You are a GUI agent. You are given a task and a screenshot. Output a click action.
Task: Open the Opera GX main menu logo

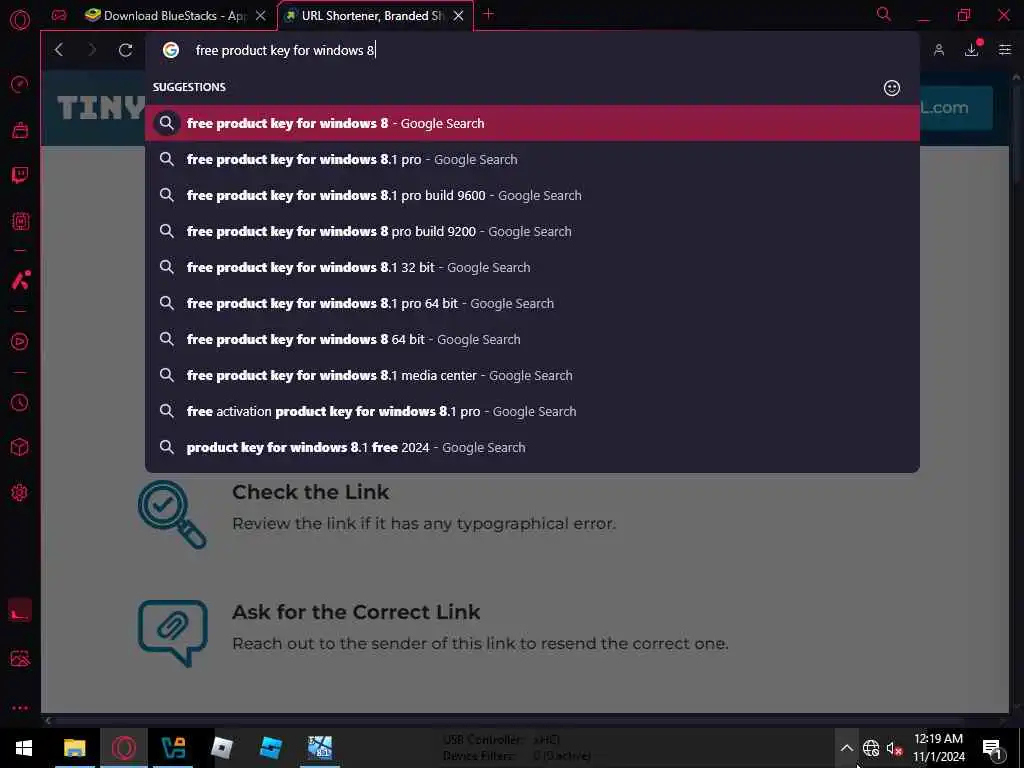pos(20,20)
